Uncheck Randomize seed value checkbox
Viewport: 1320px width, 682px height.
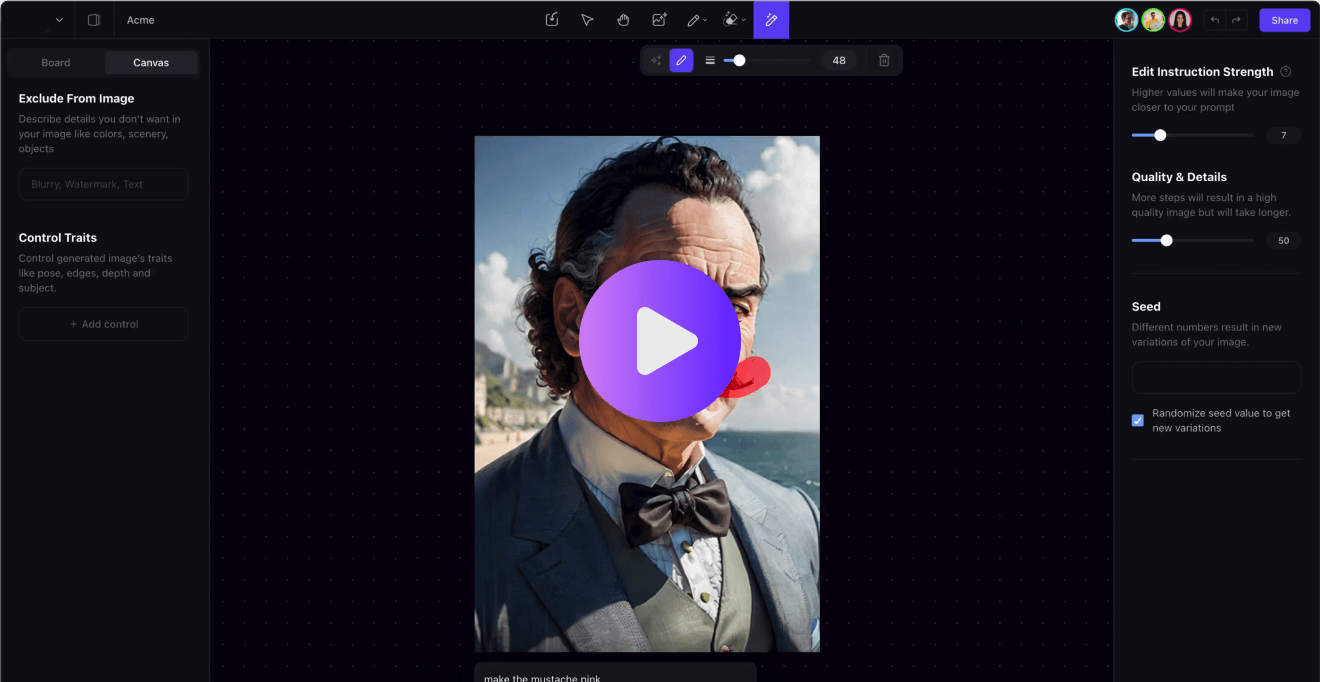[1138, 420]
